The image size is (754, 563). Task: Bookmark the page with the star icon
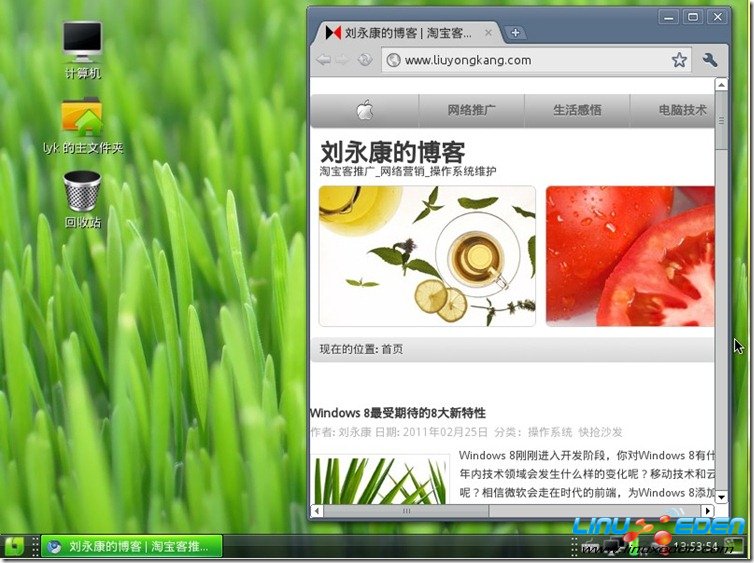(679, 60)
